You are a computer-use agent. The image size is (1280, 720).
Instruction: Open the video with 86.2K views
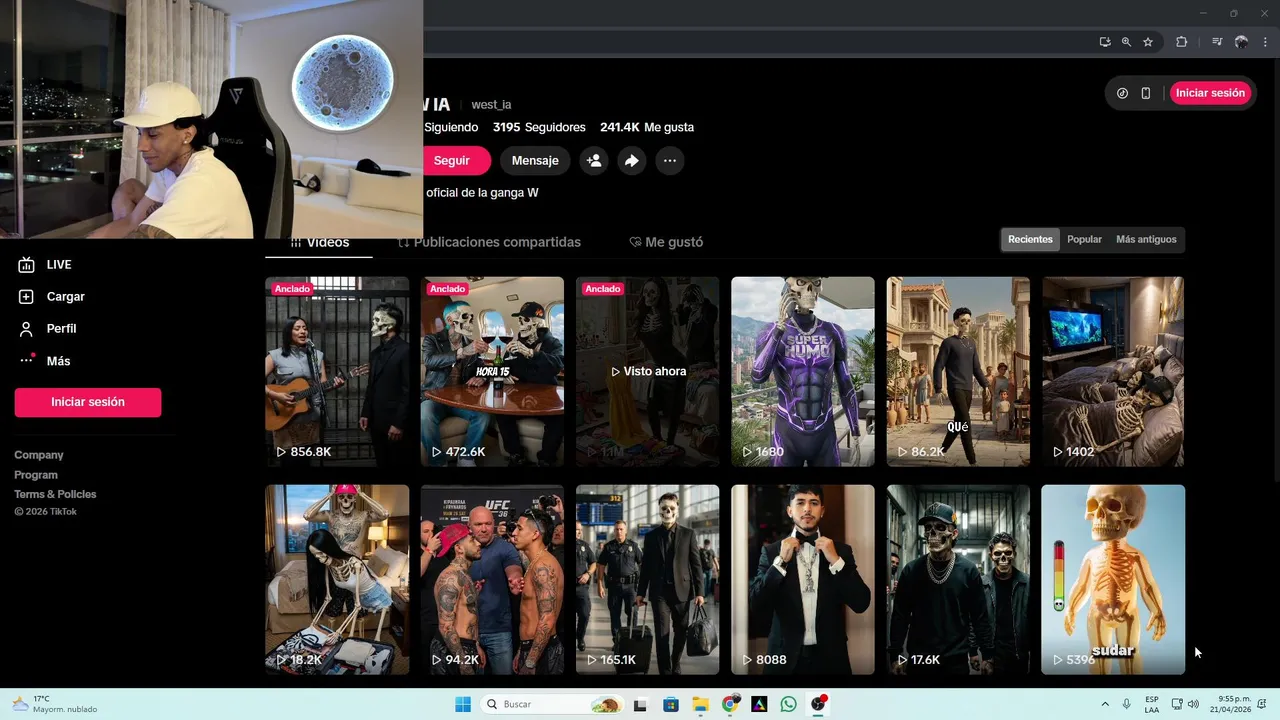click(958, 372)
